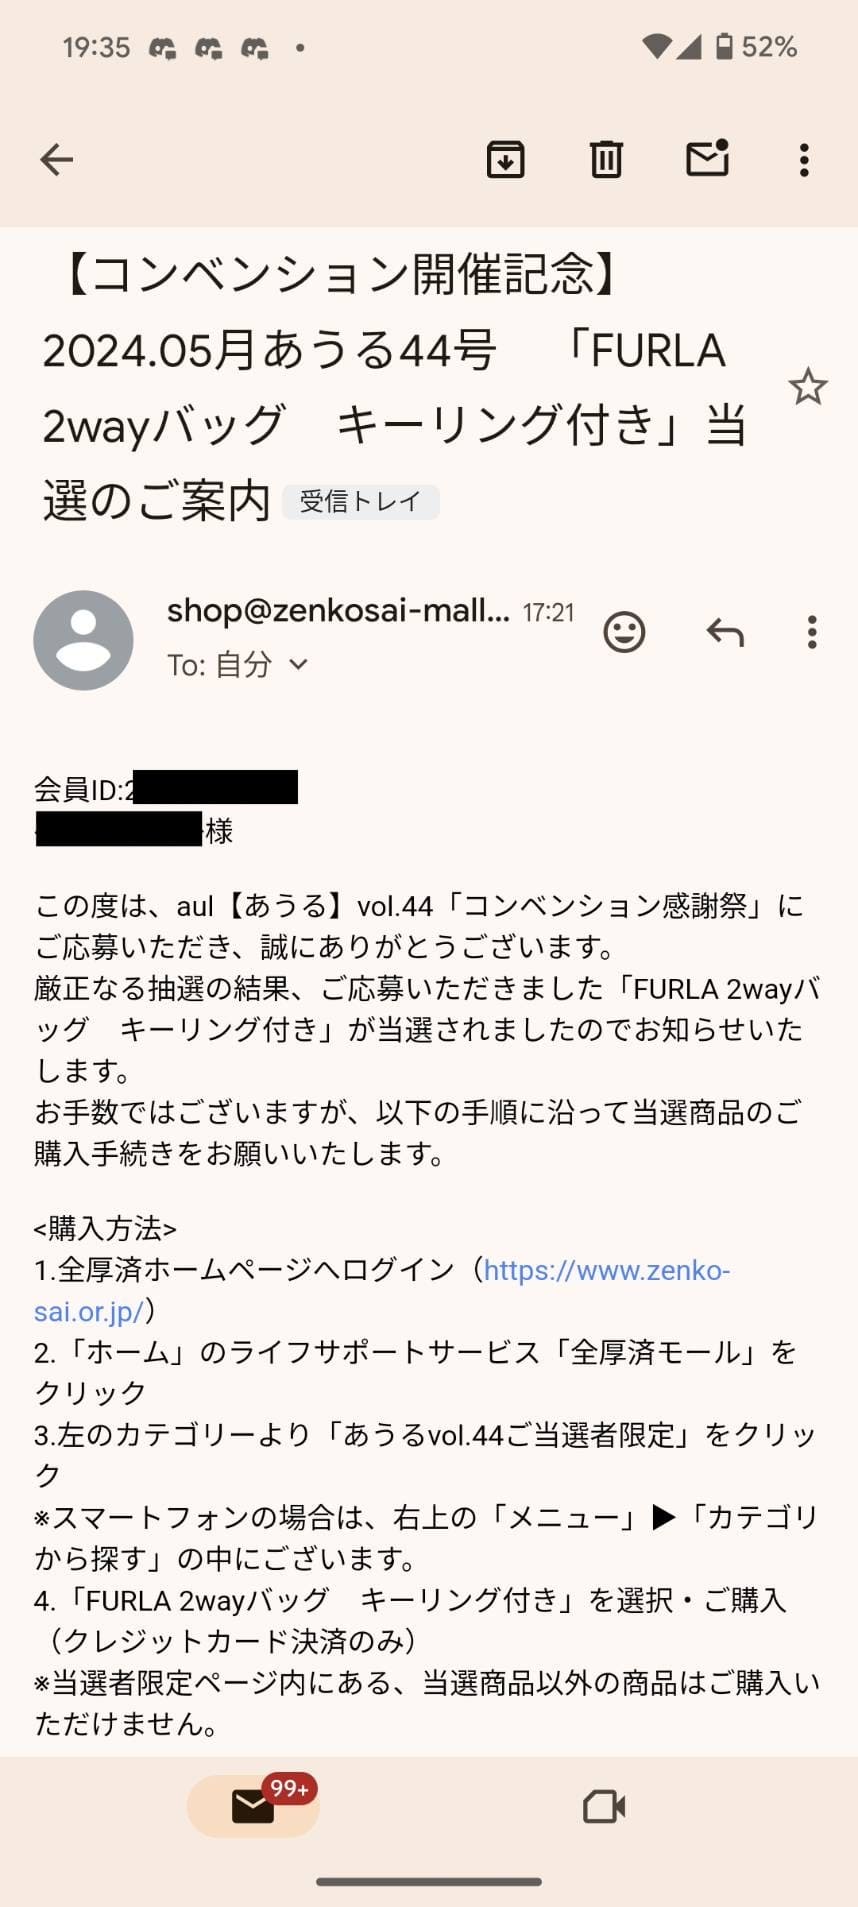Tap the 受信トレイ label chip
858x1907 pixels.
360,502
